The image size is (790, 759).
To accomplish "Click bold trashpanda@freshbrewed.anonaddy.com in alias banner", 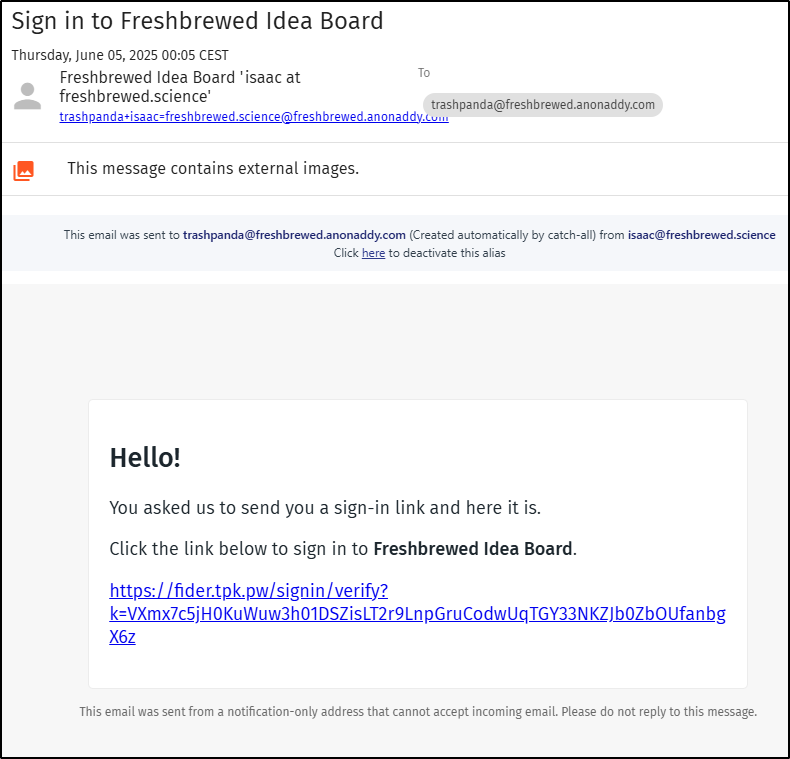I will point(294,235).
